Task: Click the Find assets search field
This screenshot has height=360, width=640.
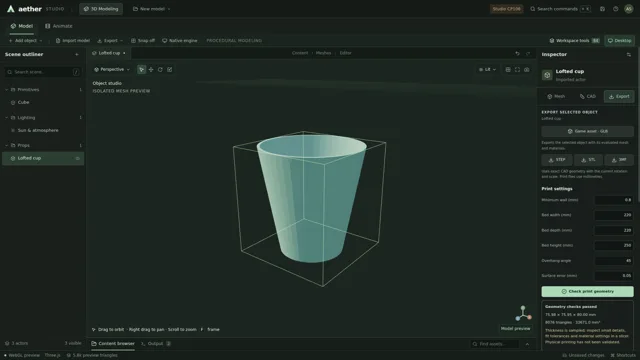Action: (495, 344)
